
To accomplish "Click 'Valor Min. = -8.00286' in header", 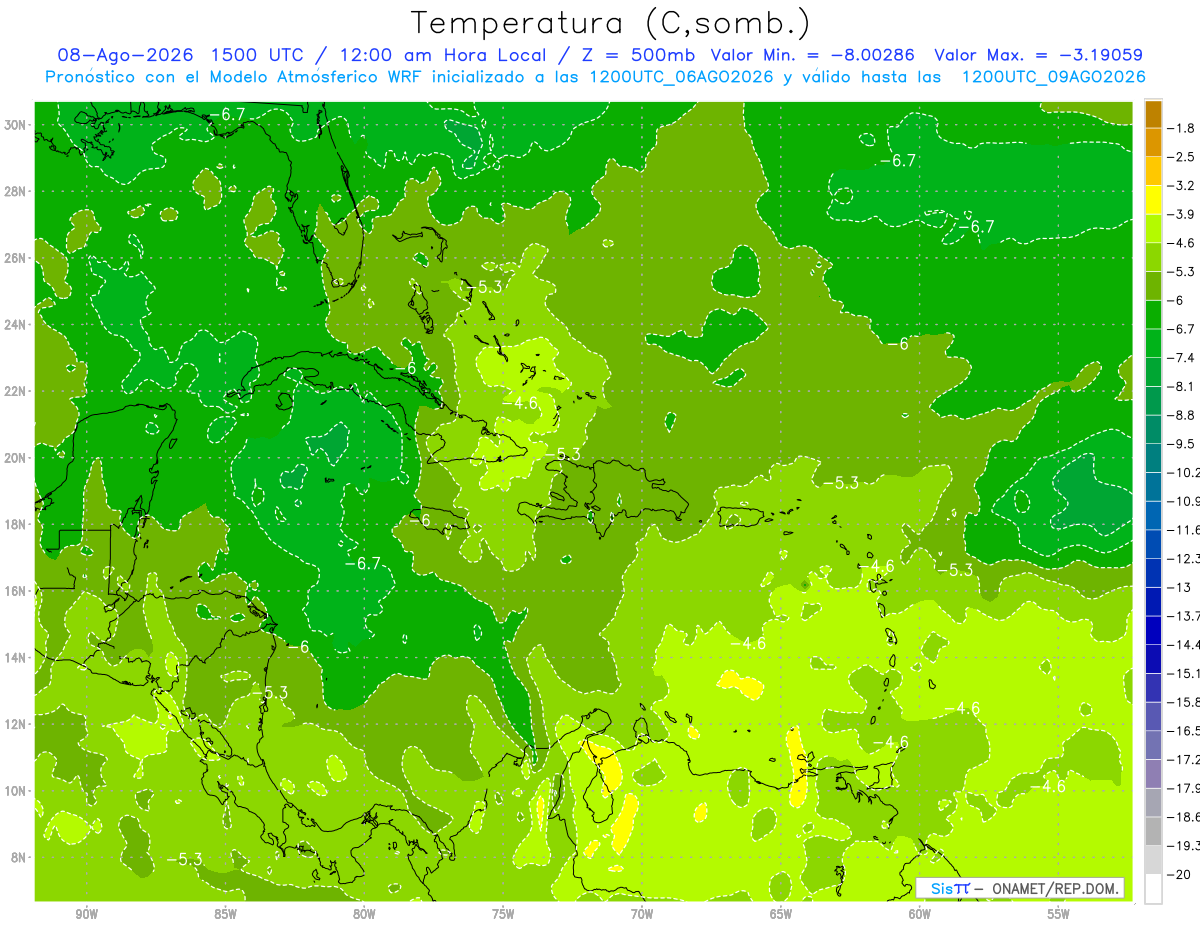I will [x=814, y=55].
